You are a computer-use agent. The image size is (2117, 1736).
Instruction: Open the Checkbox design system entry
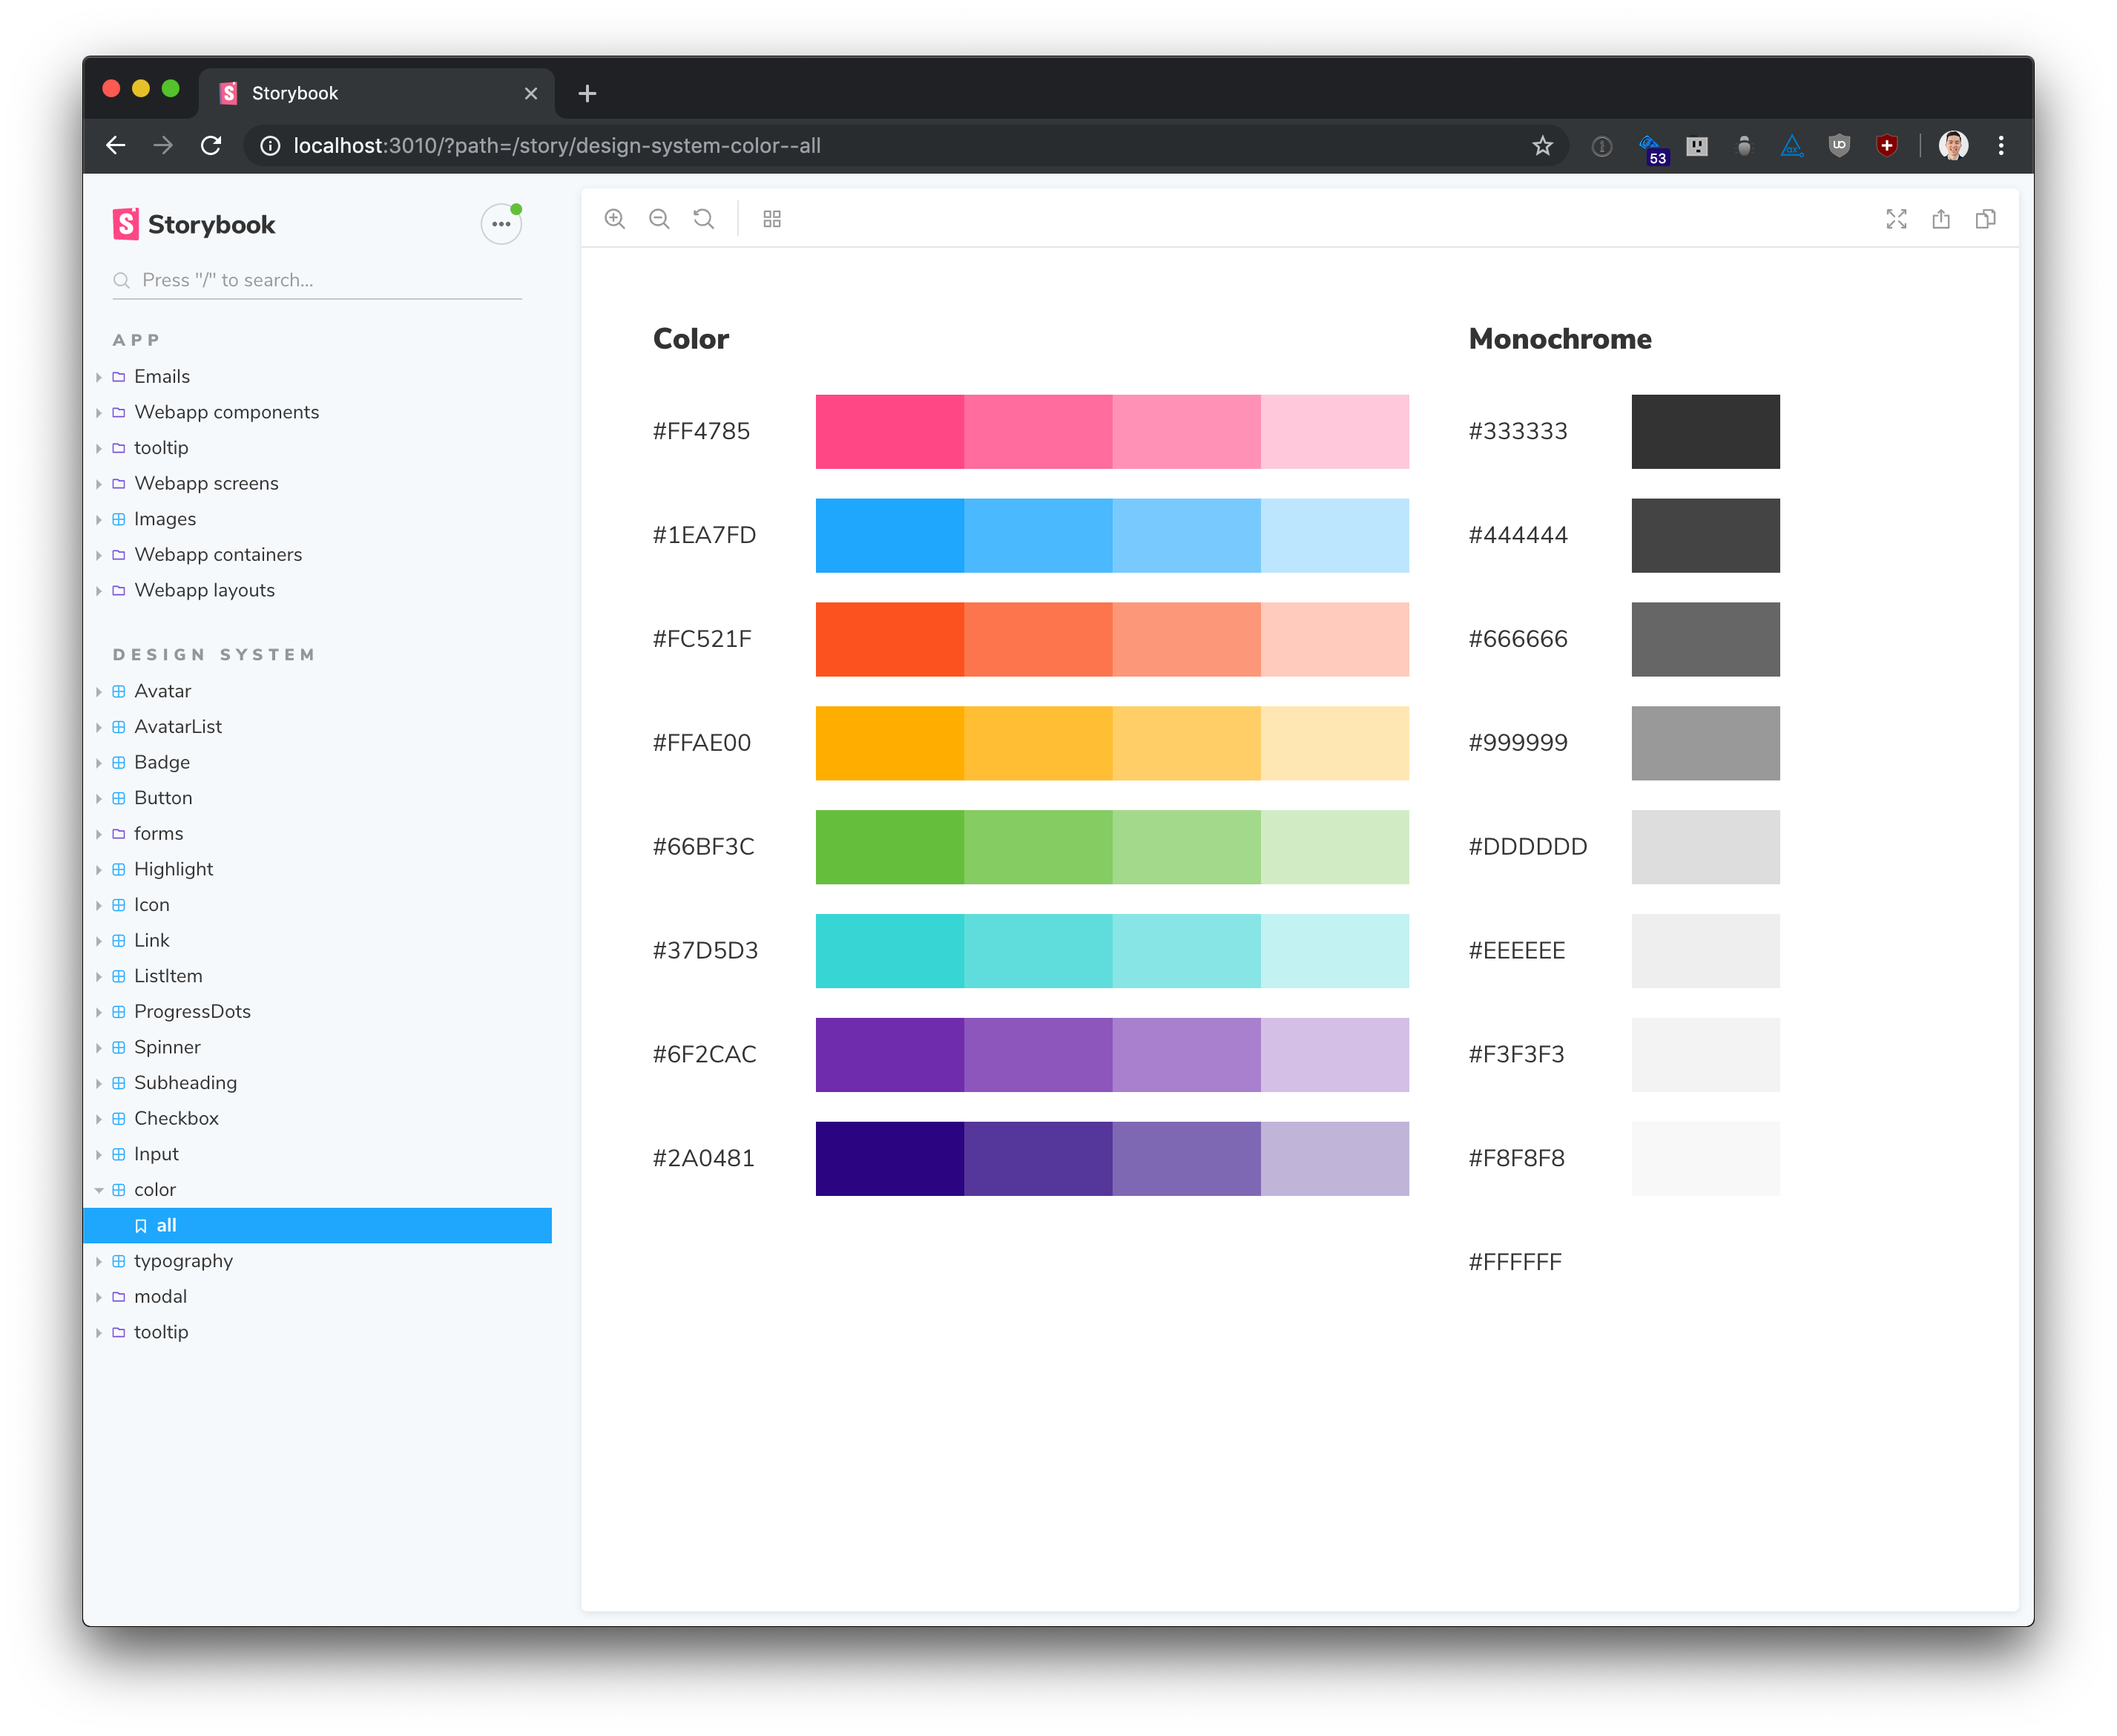(176, 1118)
